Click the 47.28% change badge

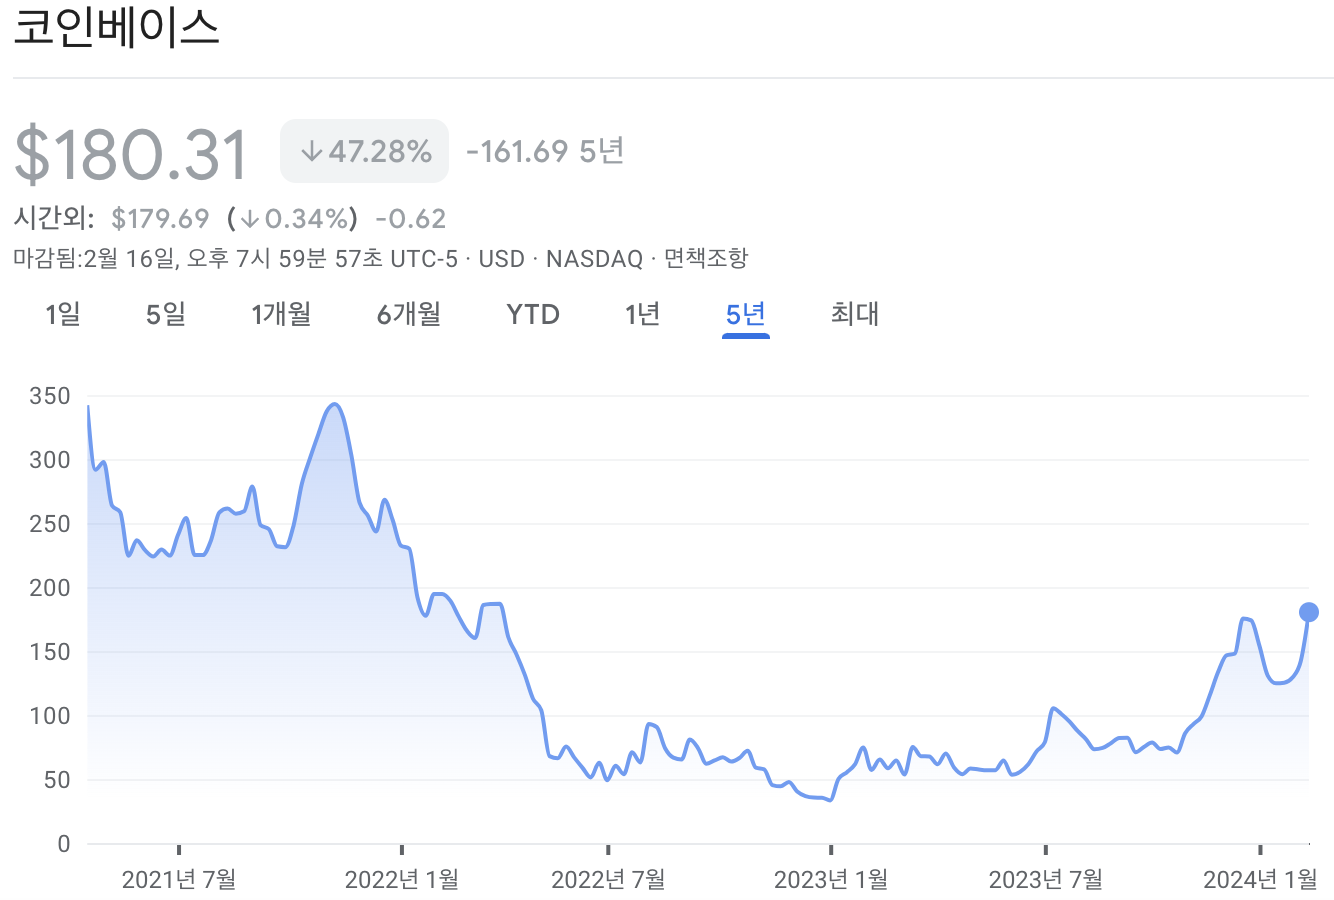point(365,151)
